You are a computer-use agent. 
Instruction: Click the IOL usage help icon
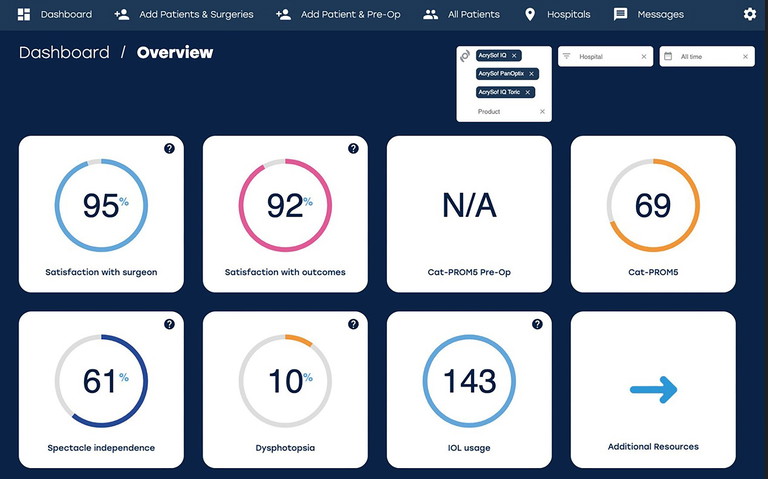(537, 325)
